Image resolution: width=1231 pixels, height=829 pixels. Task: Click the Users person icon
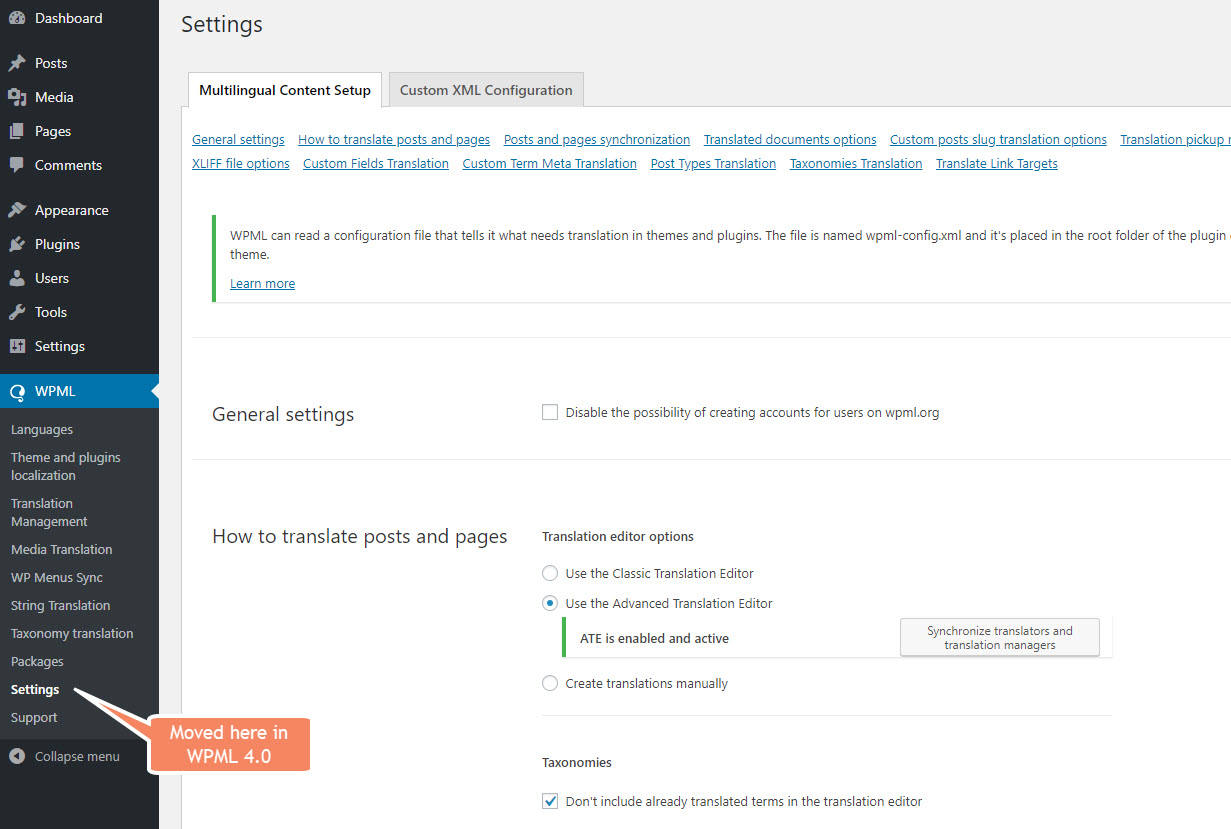click(x=17, y=278)
